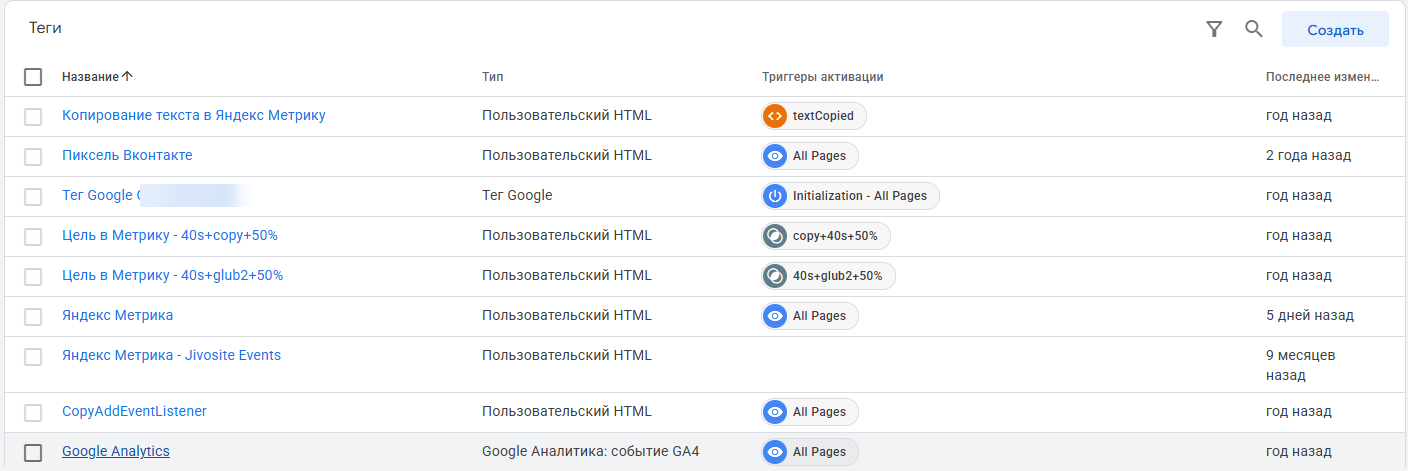Viewport: 1408px width, 471px height.
Task: Click '5 дней назад' date cell
Action: click(x=1310, y=315)
